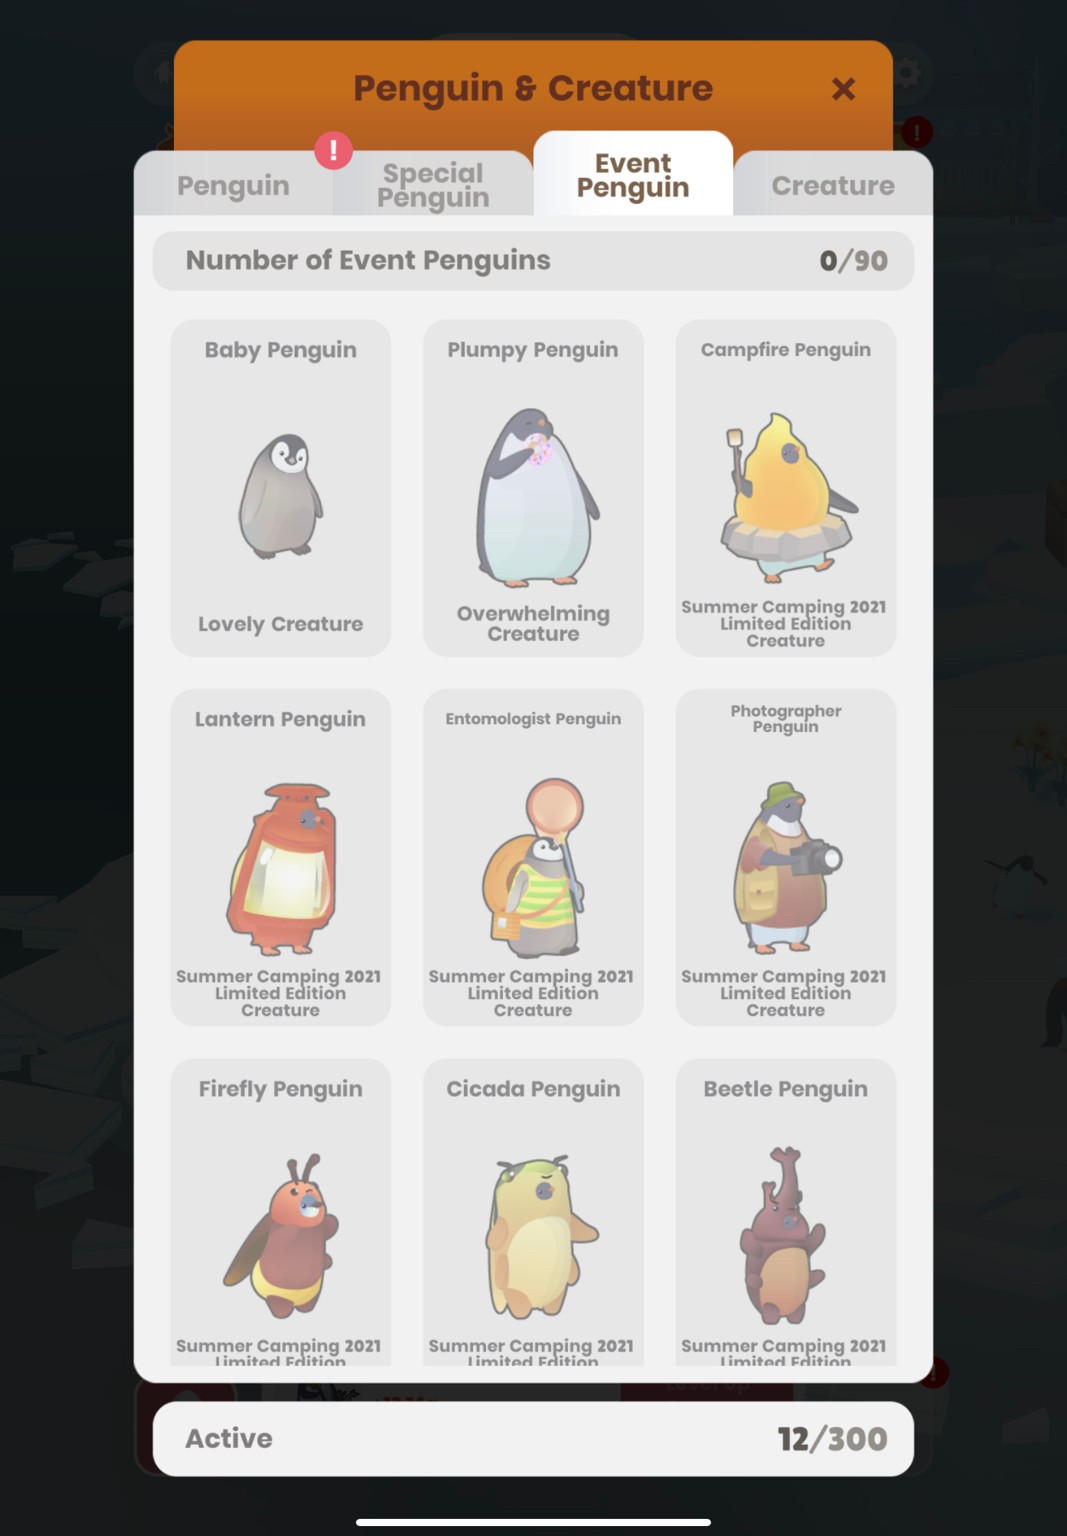1067x1536 pixels.
Task: Pick the Photographer Penguin card
Action: click(786, 857)
